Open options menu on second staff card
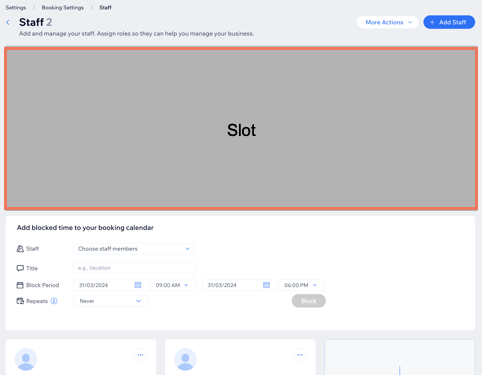The width and height of the screenshot is (482, 375). (300, 355)
